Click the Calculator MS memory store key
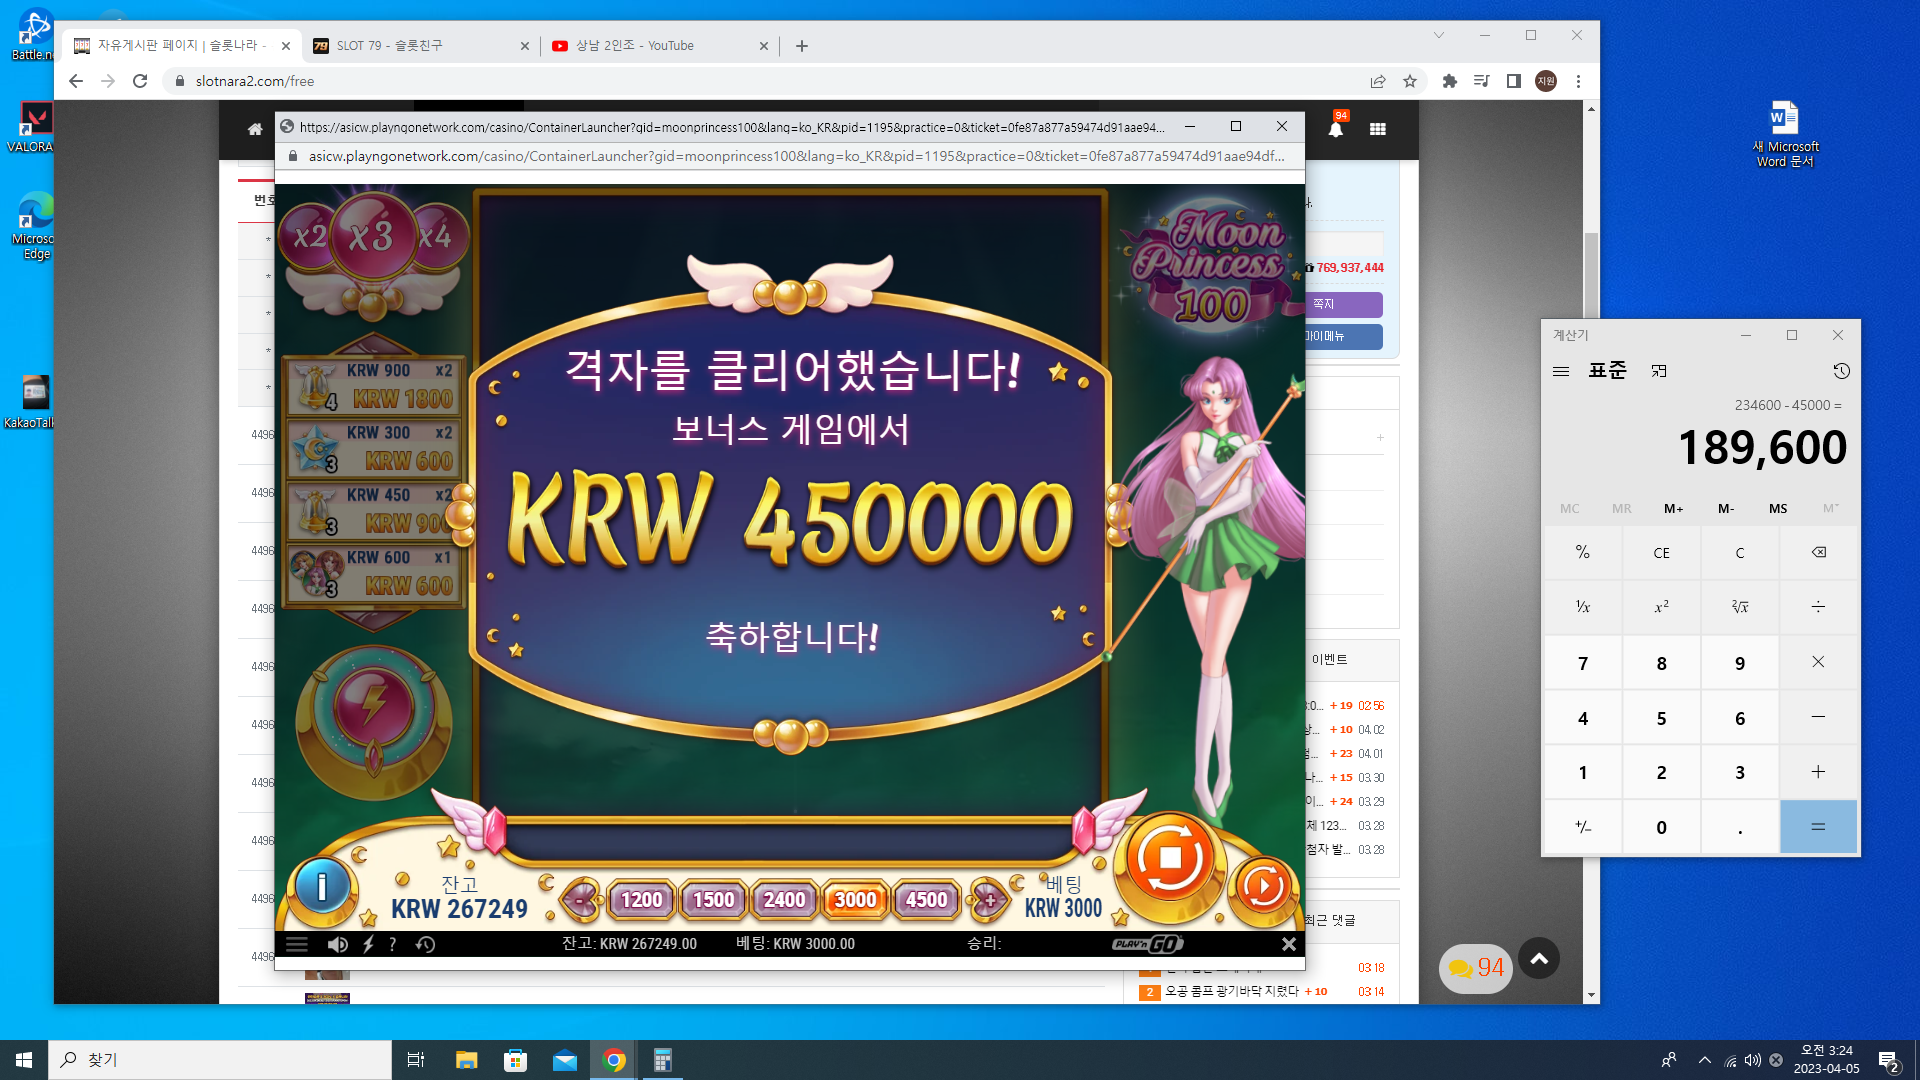 1778,509
